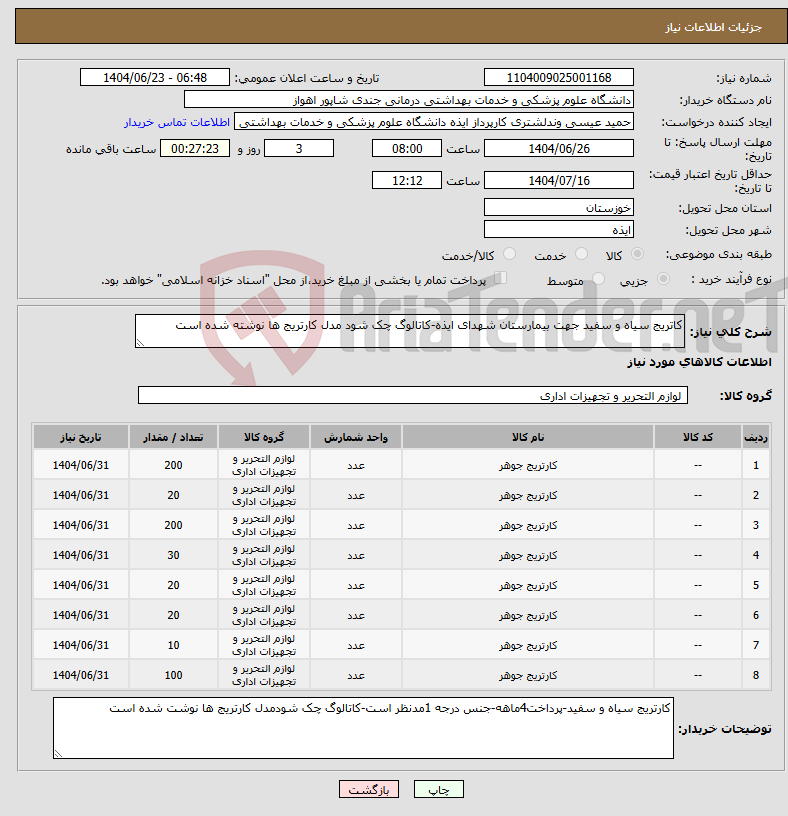Click the buyer organization name field
Image resolution: width=788 pixels, height=816 pixels.
tap(409, 100)
